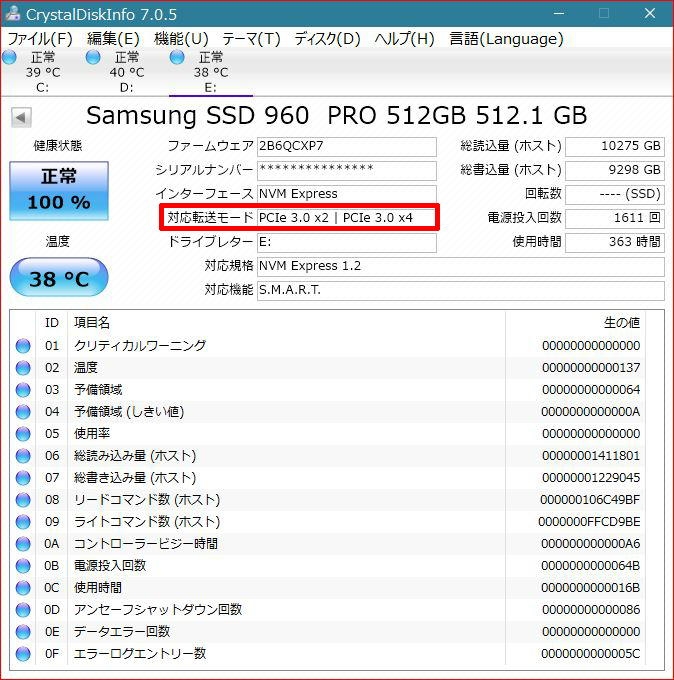Switch to the C: disk tab
Image resolution: width=674 pixels, height=680 pixels.
click(42, 72)
